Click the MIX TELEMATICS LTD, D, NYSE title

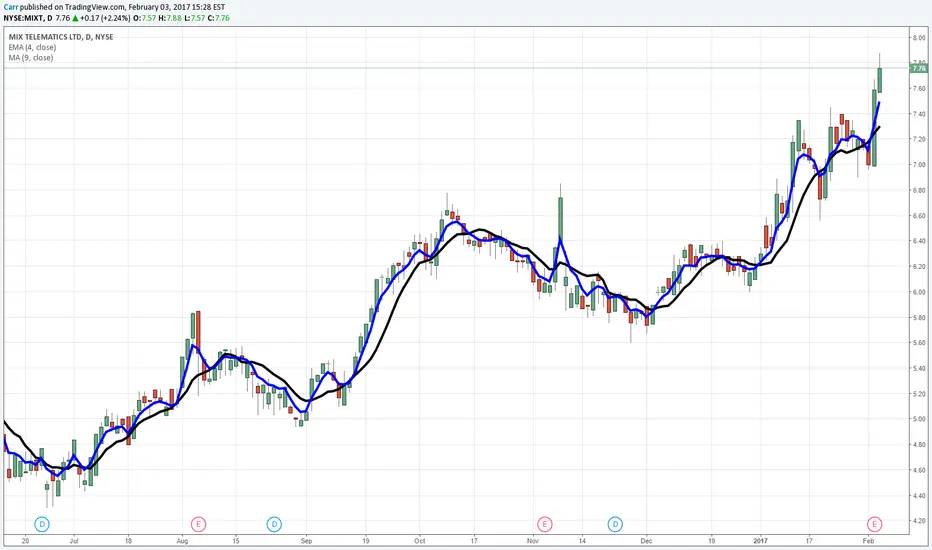coord(61,37)
